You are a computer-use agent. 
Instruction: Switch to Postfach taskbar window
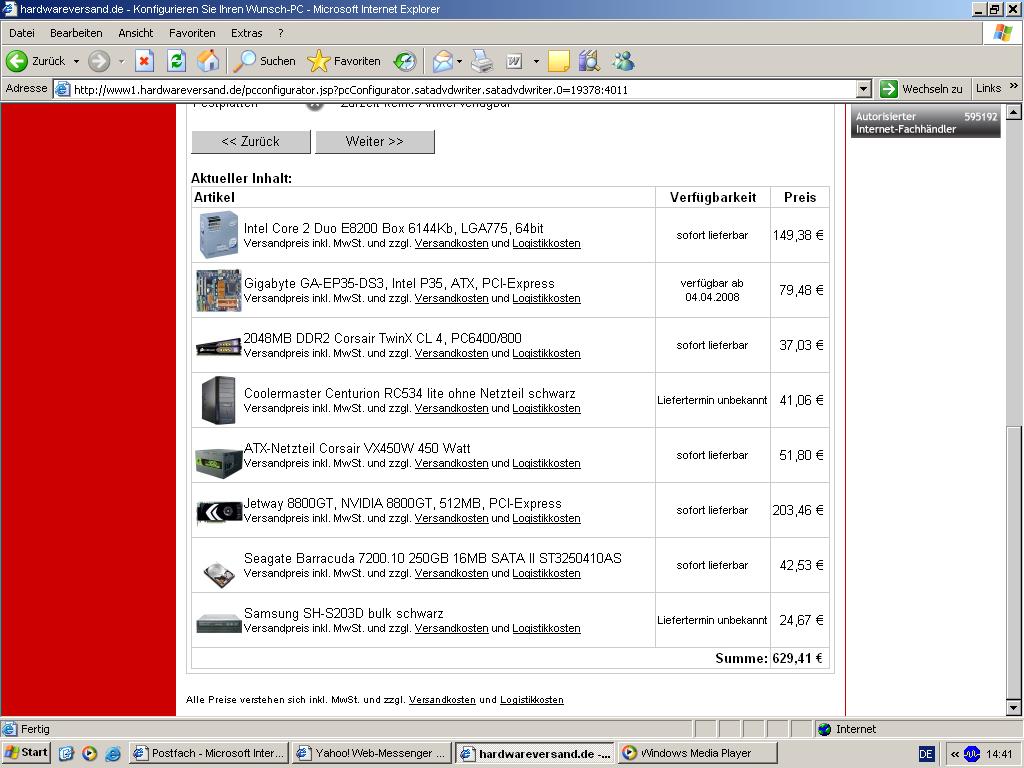click(209, 753)
